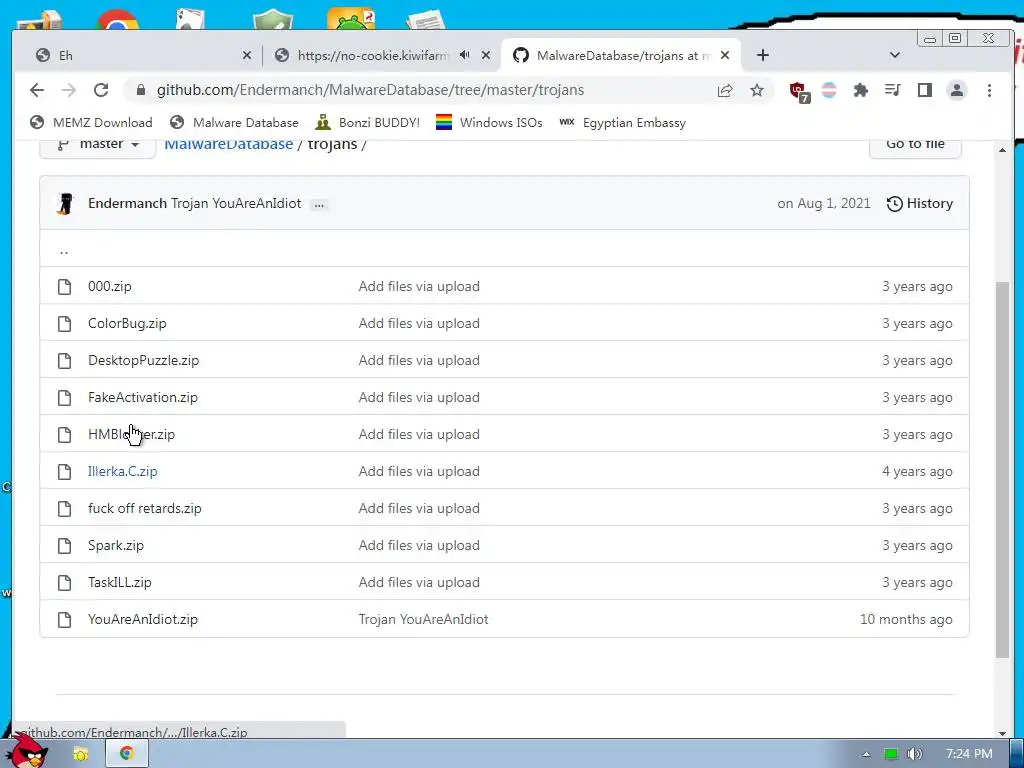Click the Endermanch author name
1024x768 pixels.
[x=127, y=203]
